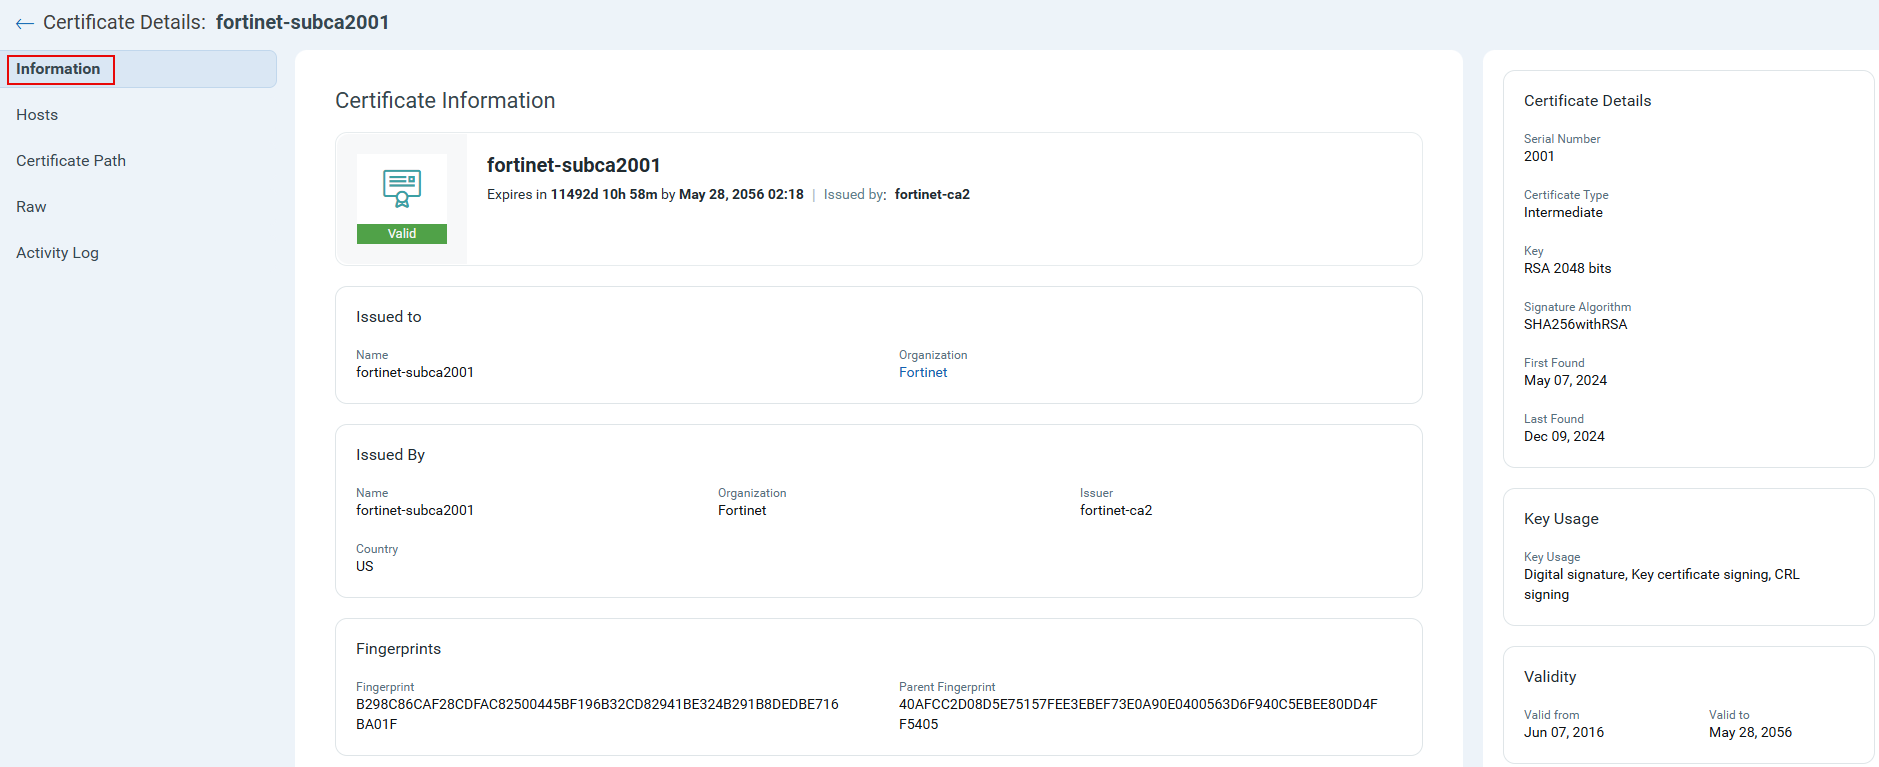This screenshot has height=767, width=1879.
Task: Click the Certificate Details panel heading
Action: click(x=1588, y=101)
